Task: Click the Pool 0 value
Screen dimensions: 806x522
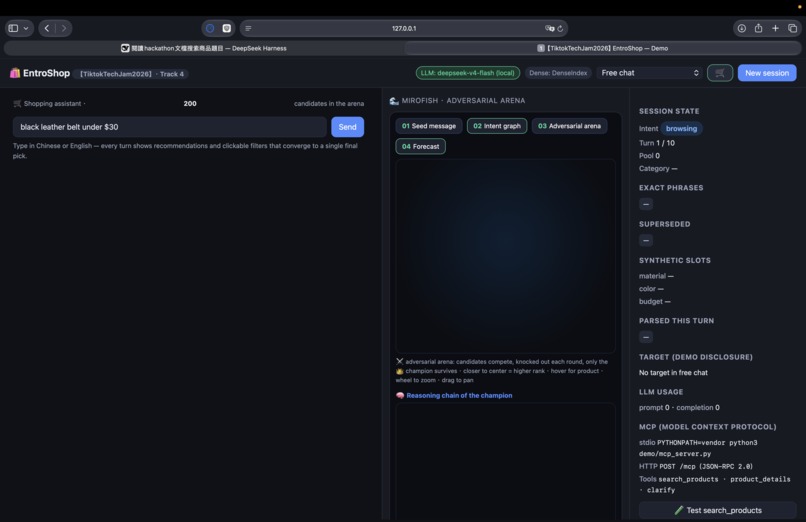Action: pyautogui.click(x=657, y=156)
